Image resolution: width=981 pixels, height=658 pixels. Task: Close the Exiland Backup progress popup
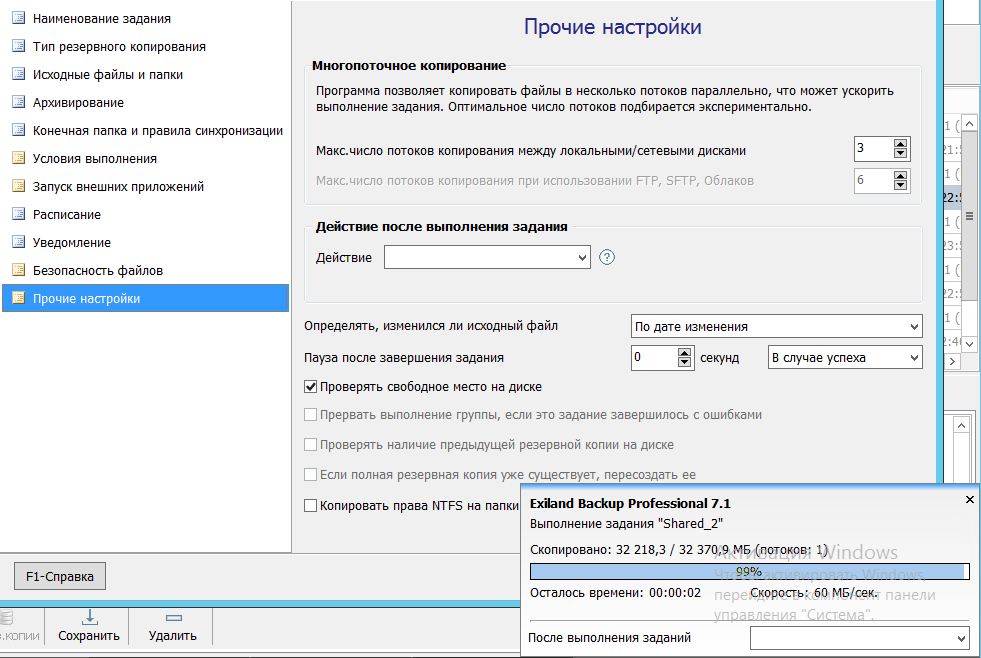[x=968, y=498]
